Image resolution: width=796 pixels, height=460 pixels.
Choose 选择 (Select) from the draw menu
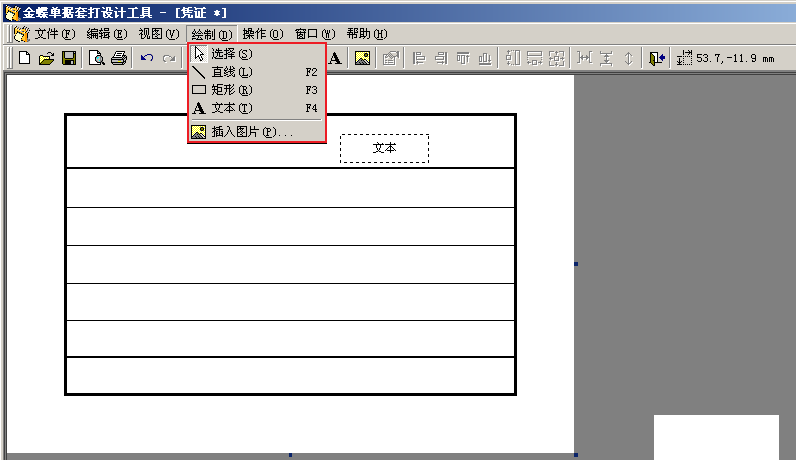click(232, 53)
